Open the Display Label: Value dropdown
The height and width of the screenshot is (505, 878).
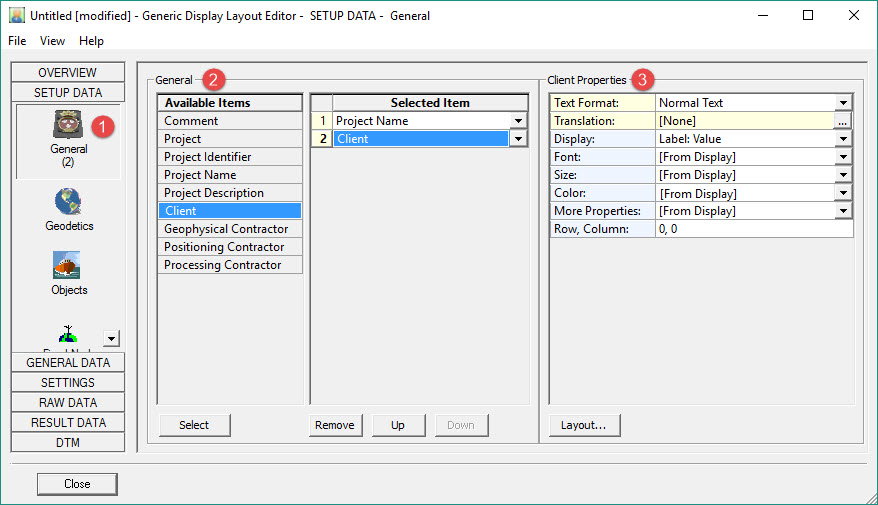pos(843,139)
